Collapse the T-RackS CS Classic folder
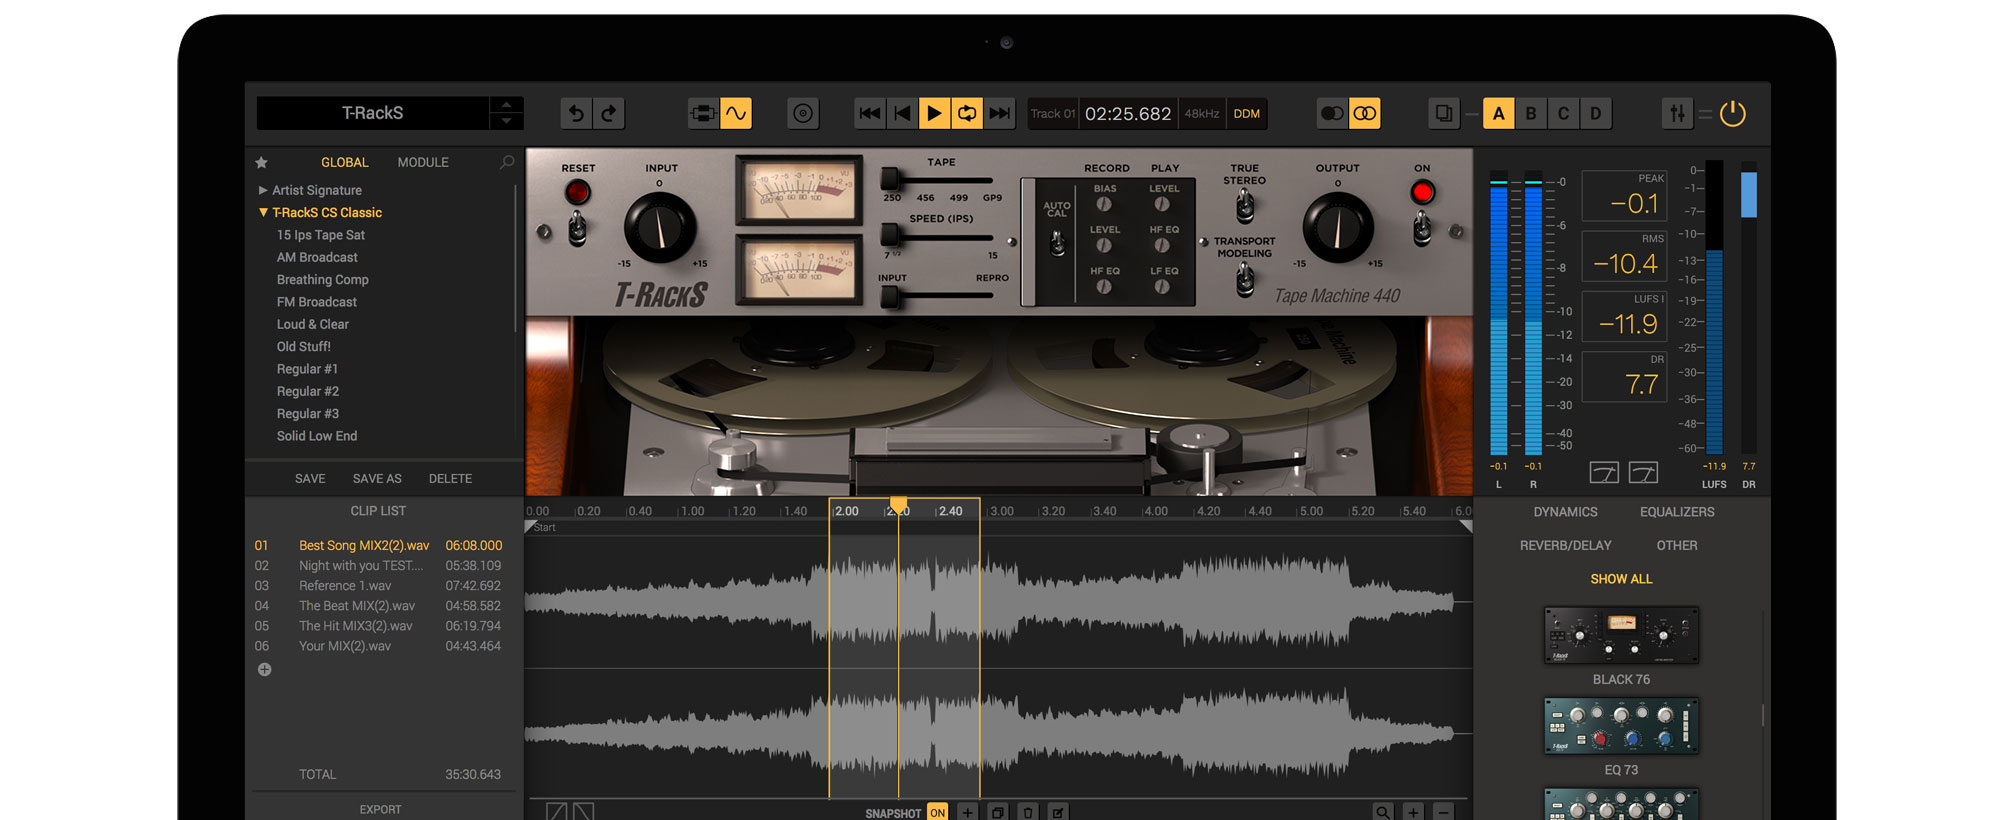 tap(320, 213)
